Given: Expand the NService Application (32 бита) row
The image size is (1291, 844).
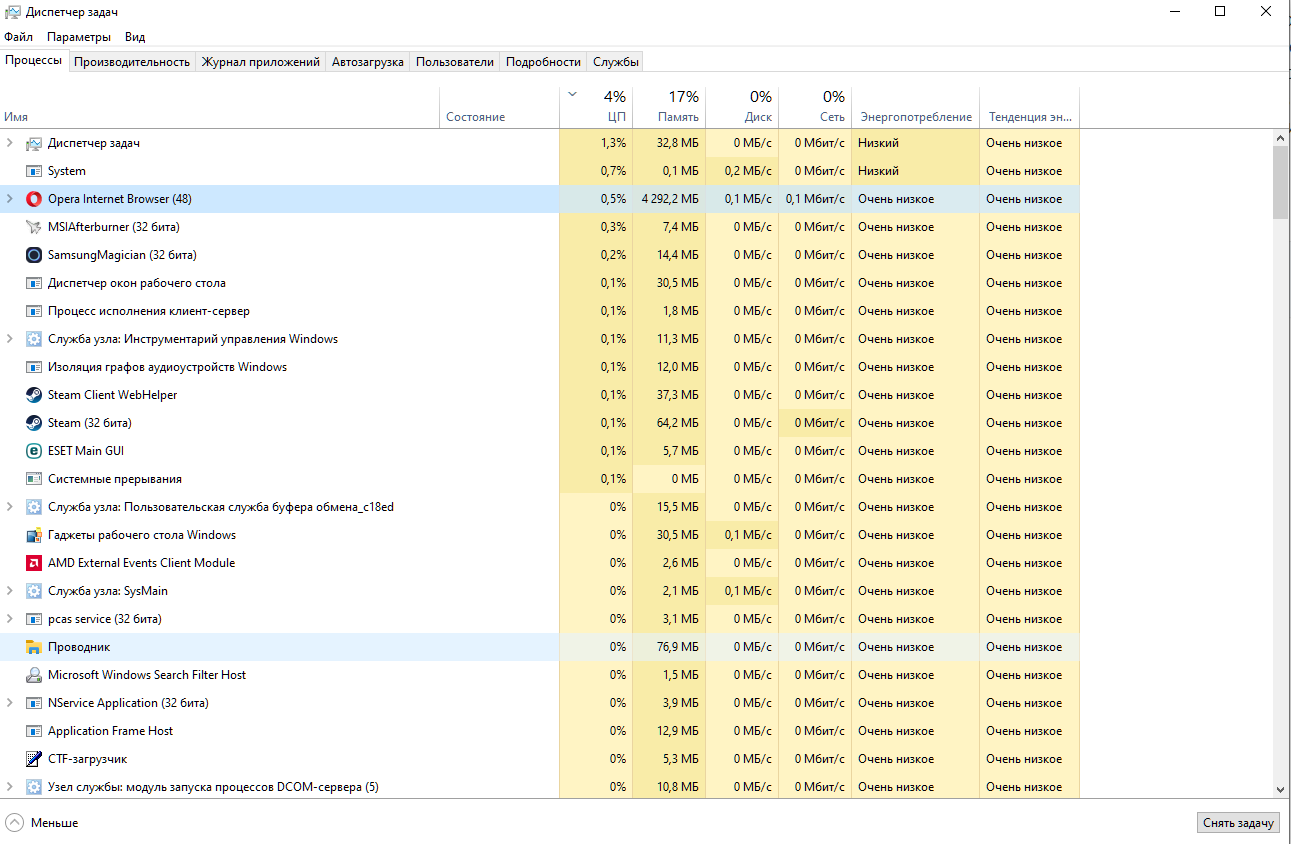Looking at the screenshot, I should 10,703.
